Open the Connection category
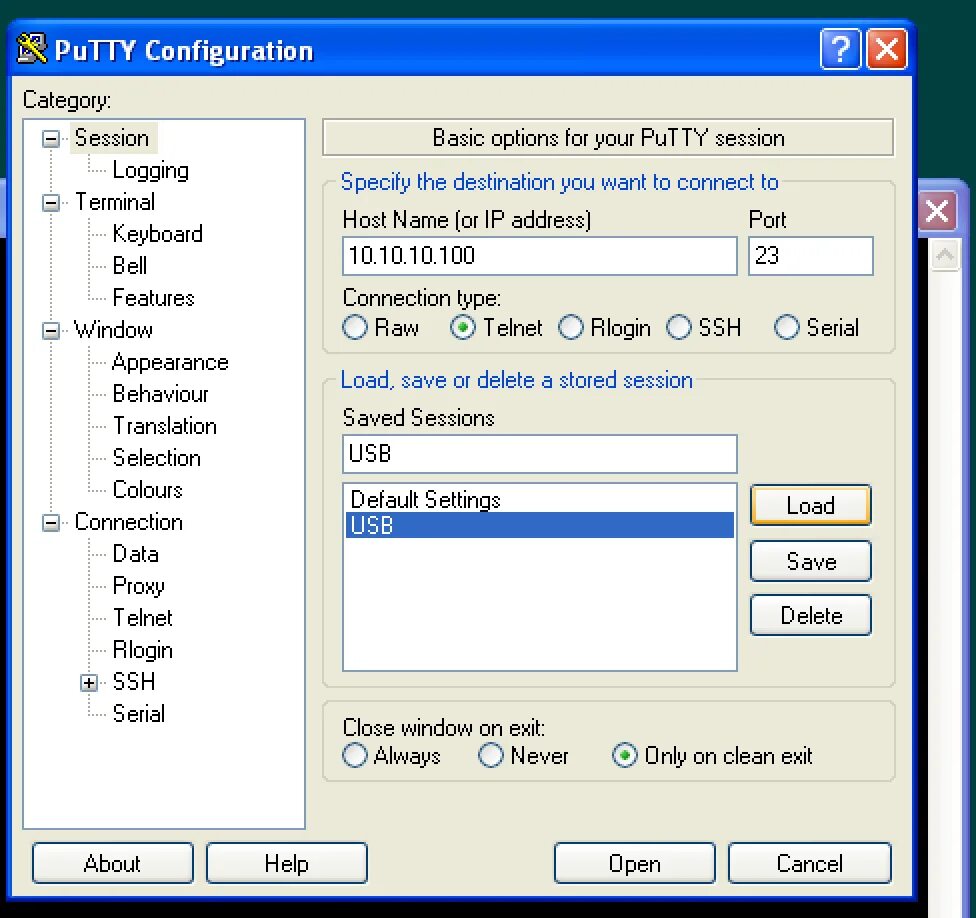Screen dimensions: 976x918 coord(129,522)
